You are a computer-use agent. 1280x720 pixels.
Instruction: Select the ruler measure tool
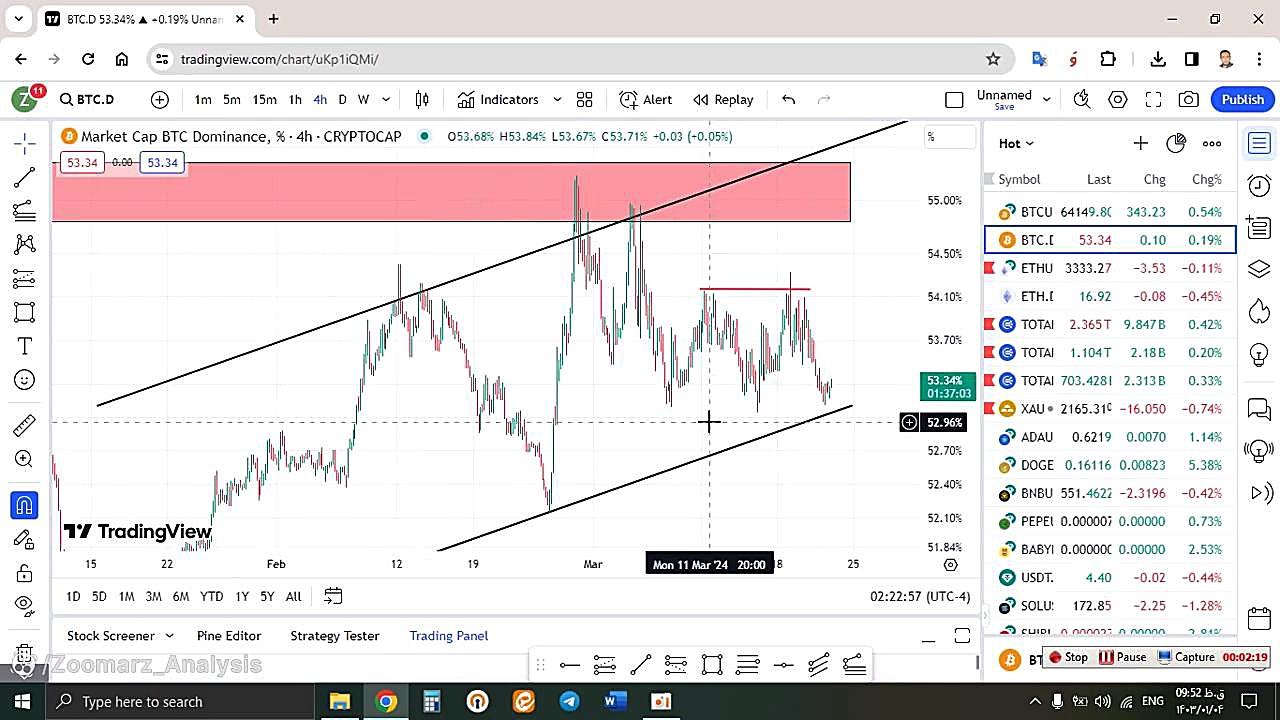[x=25, y=425]
